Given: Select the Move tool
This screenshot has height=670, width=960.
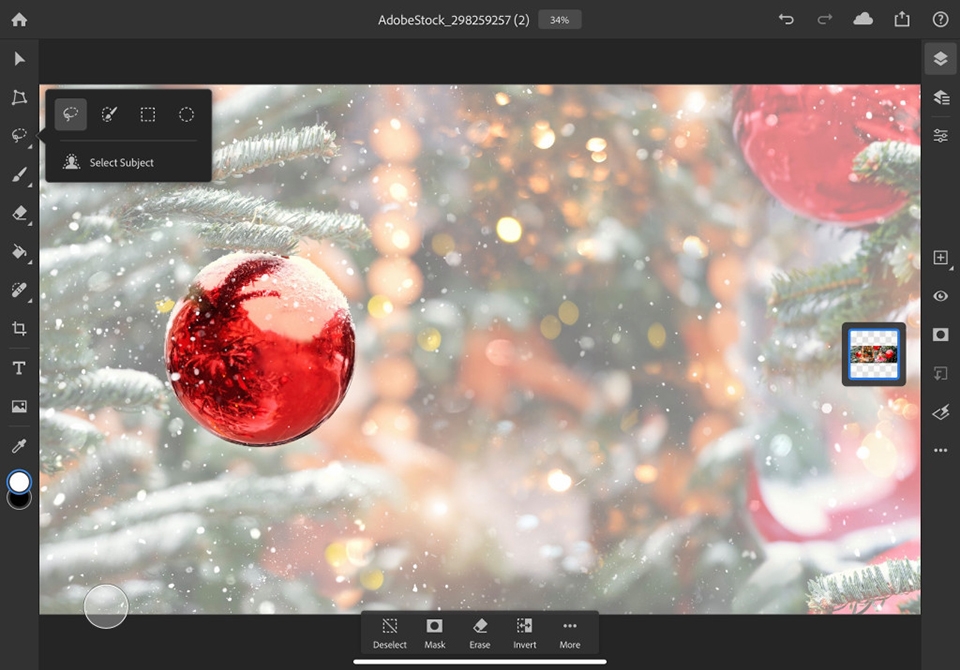Looking at the screenshot, I should (18, 59).
